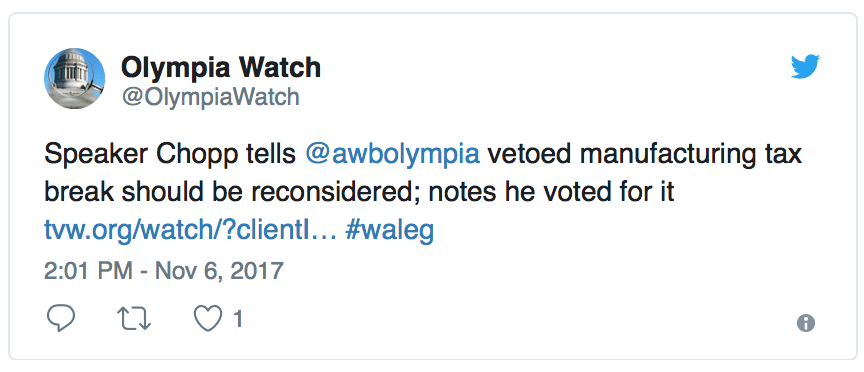Open the @awbolympia mention
The image size is (864, 372).
pyautogui.click(x=392, y=155)
